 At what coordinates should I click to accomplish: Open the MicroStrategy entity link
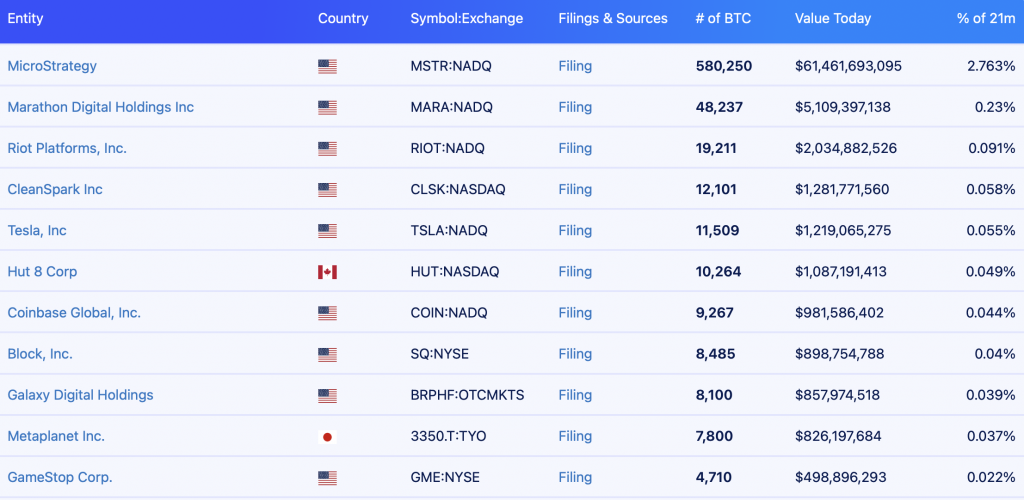click(52, 66)
